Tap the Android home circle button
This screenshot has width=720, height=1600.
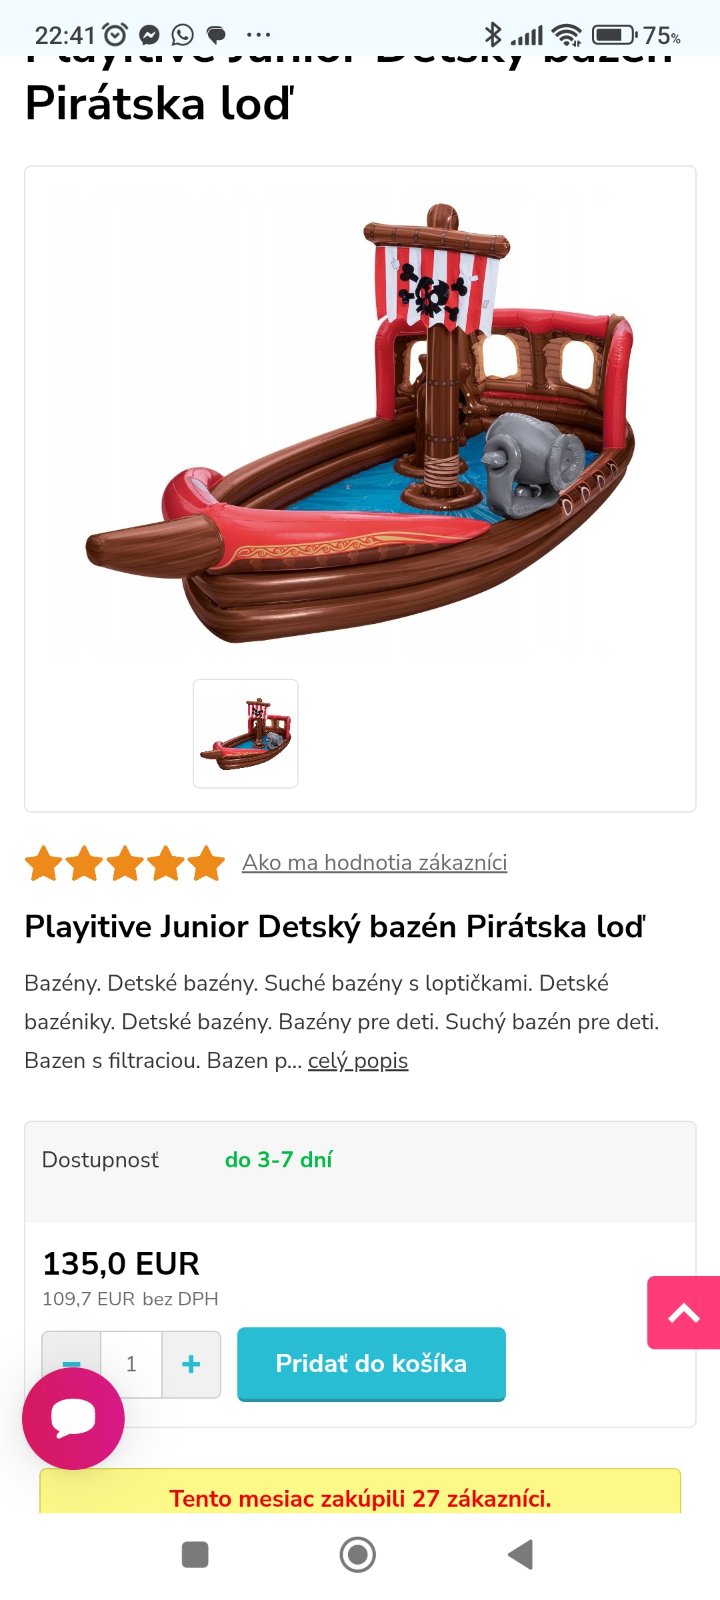(x=358, y=1555)
